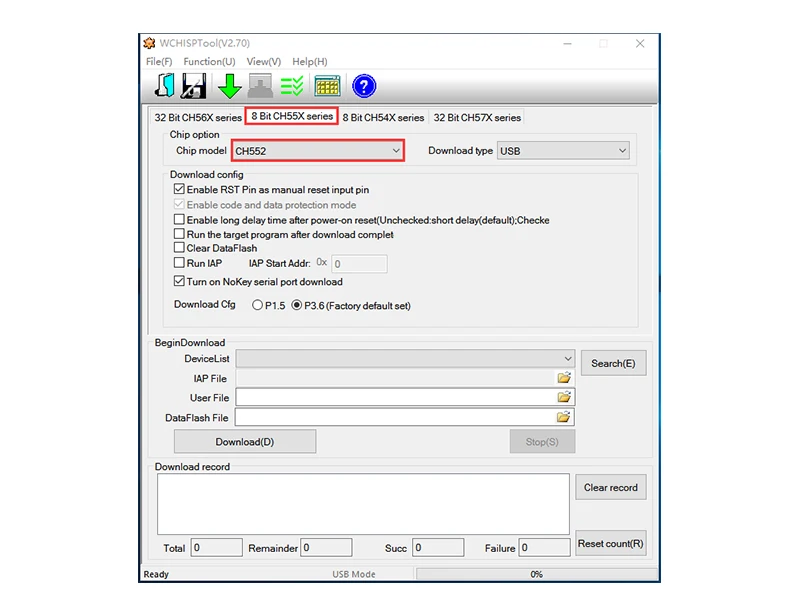This screenshot has width=800, height=614.
Task: Click the 0% progress bar in status bar
Action: coord(537,574)
